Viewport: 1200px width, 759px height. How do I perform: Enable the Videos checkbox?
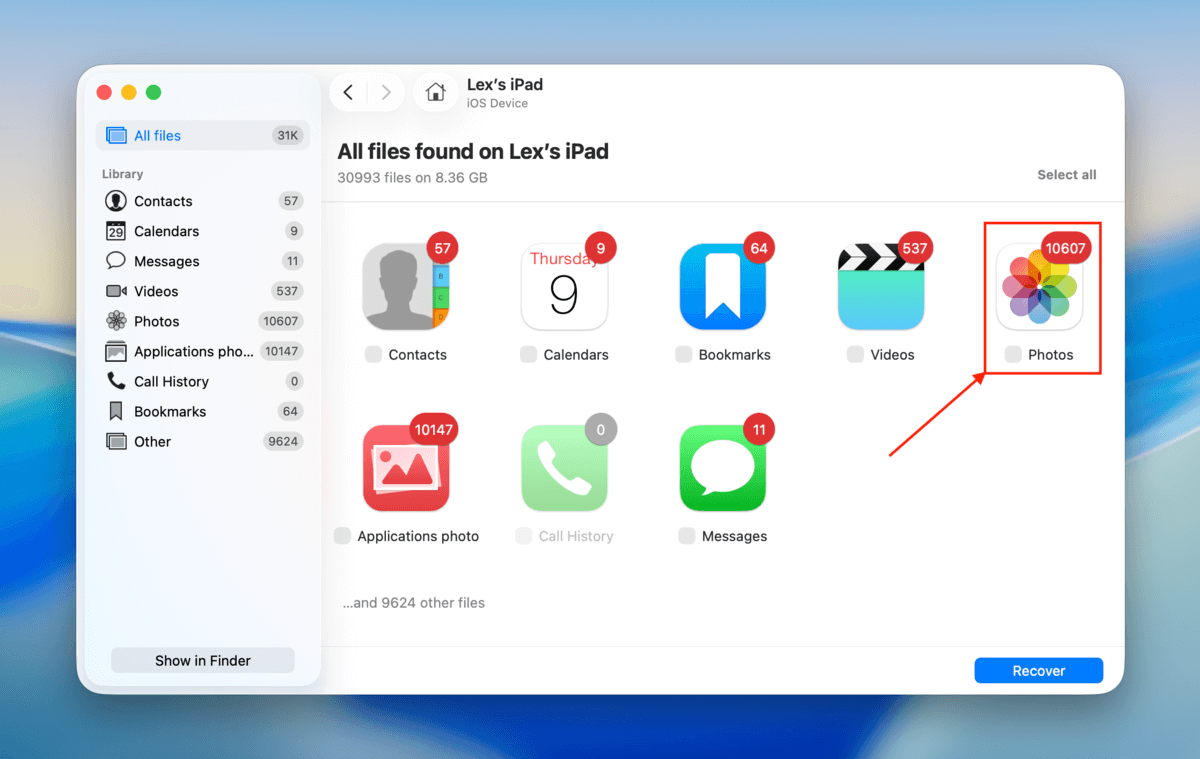pyautogui.click(x=855, y=354)
